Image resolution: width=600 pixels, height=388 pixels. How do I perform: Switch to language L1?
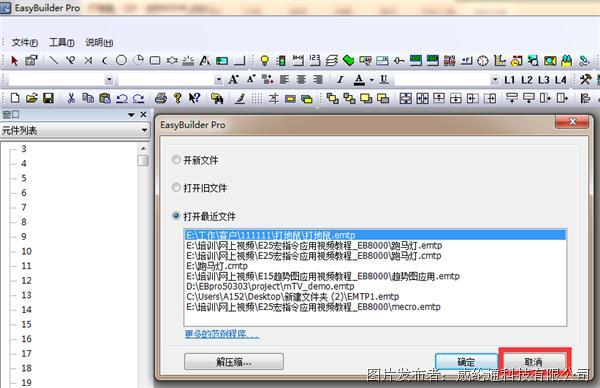coord(509,80)
